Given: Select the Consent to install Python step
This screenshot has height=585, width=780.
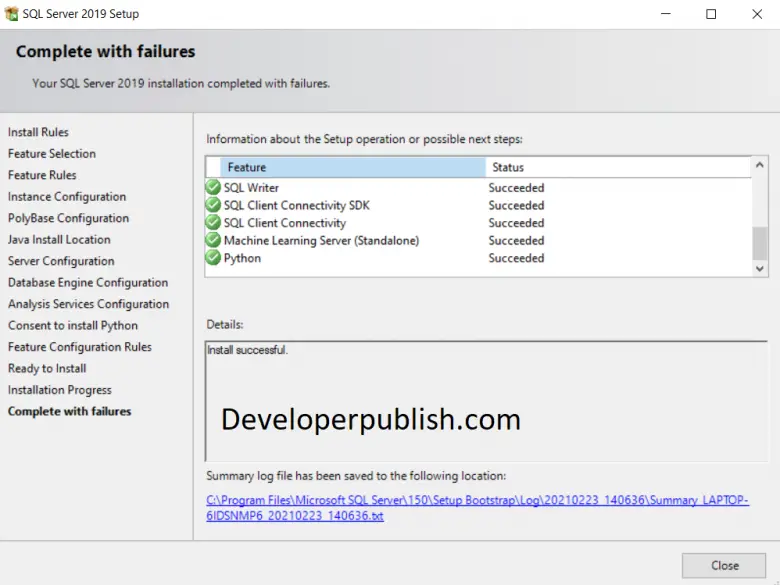Looking at the screenshot, I should pos(73,325).
